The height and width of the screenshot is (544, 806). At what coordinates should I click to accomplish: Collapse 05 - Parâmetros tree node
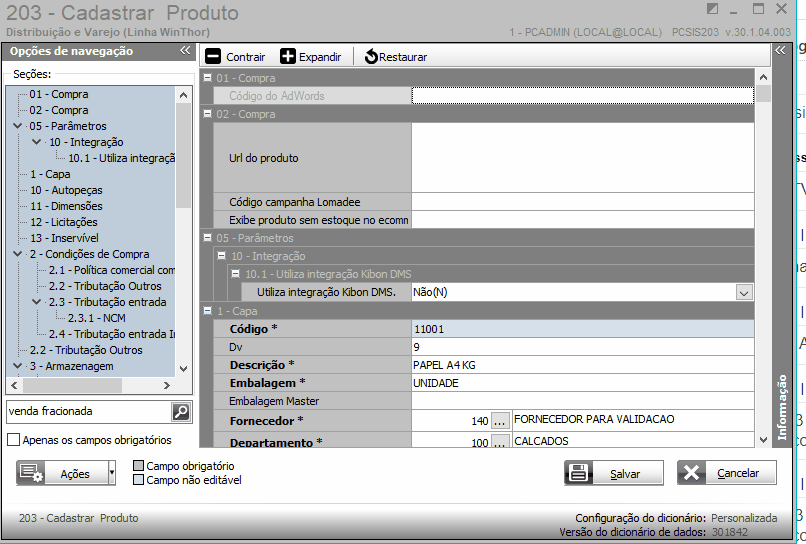[x=18, y=126]
